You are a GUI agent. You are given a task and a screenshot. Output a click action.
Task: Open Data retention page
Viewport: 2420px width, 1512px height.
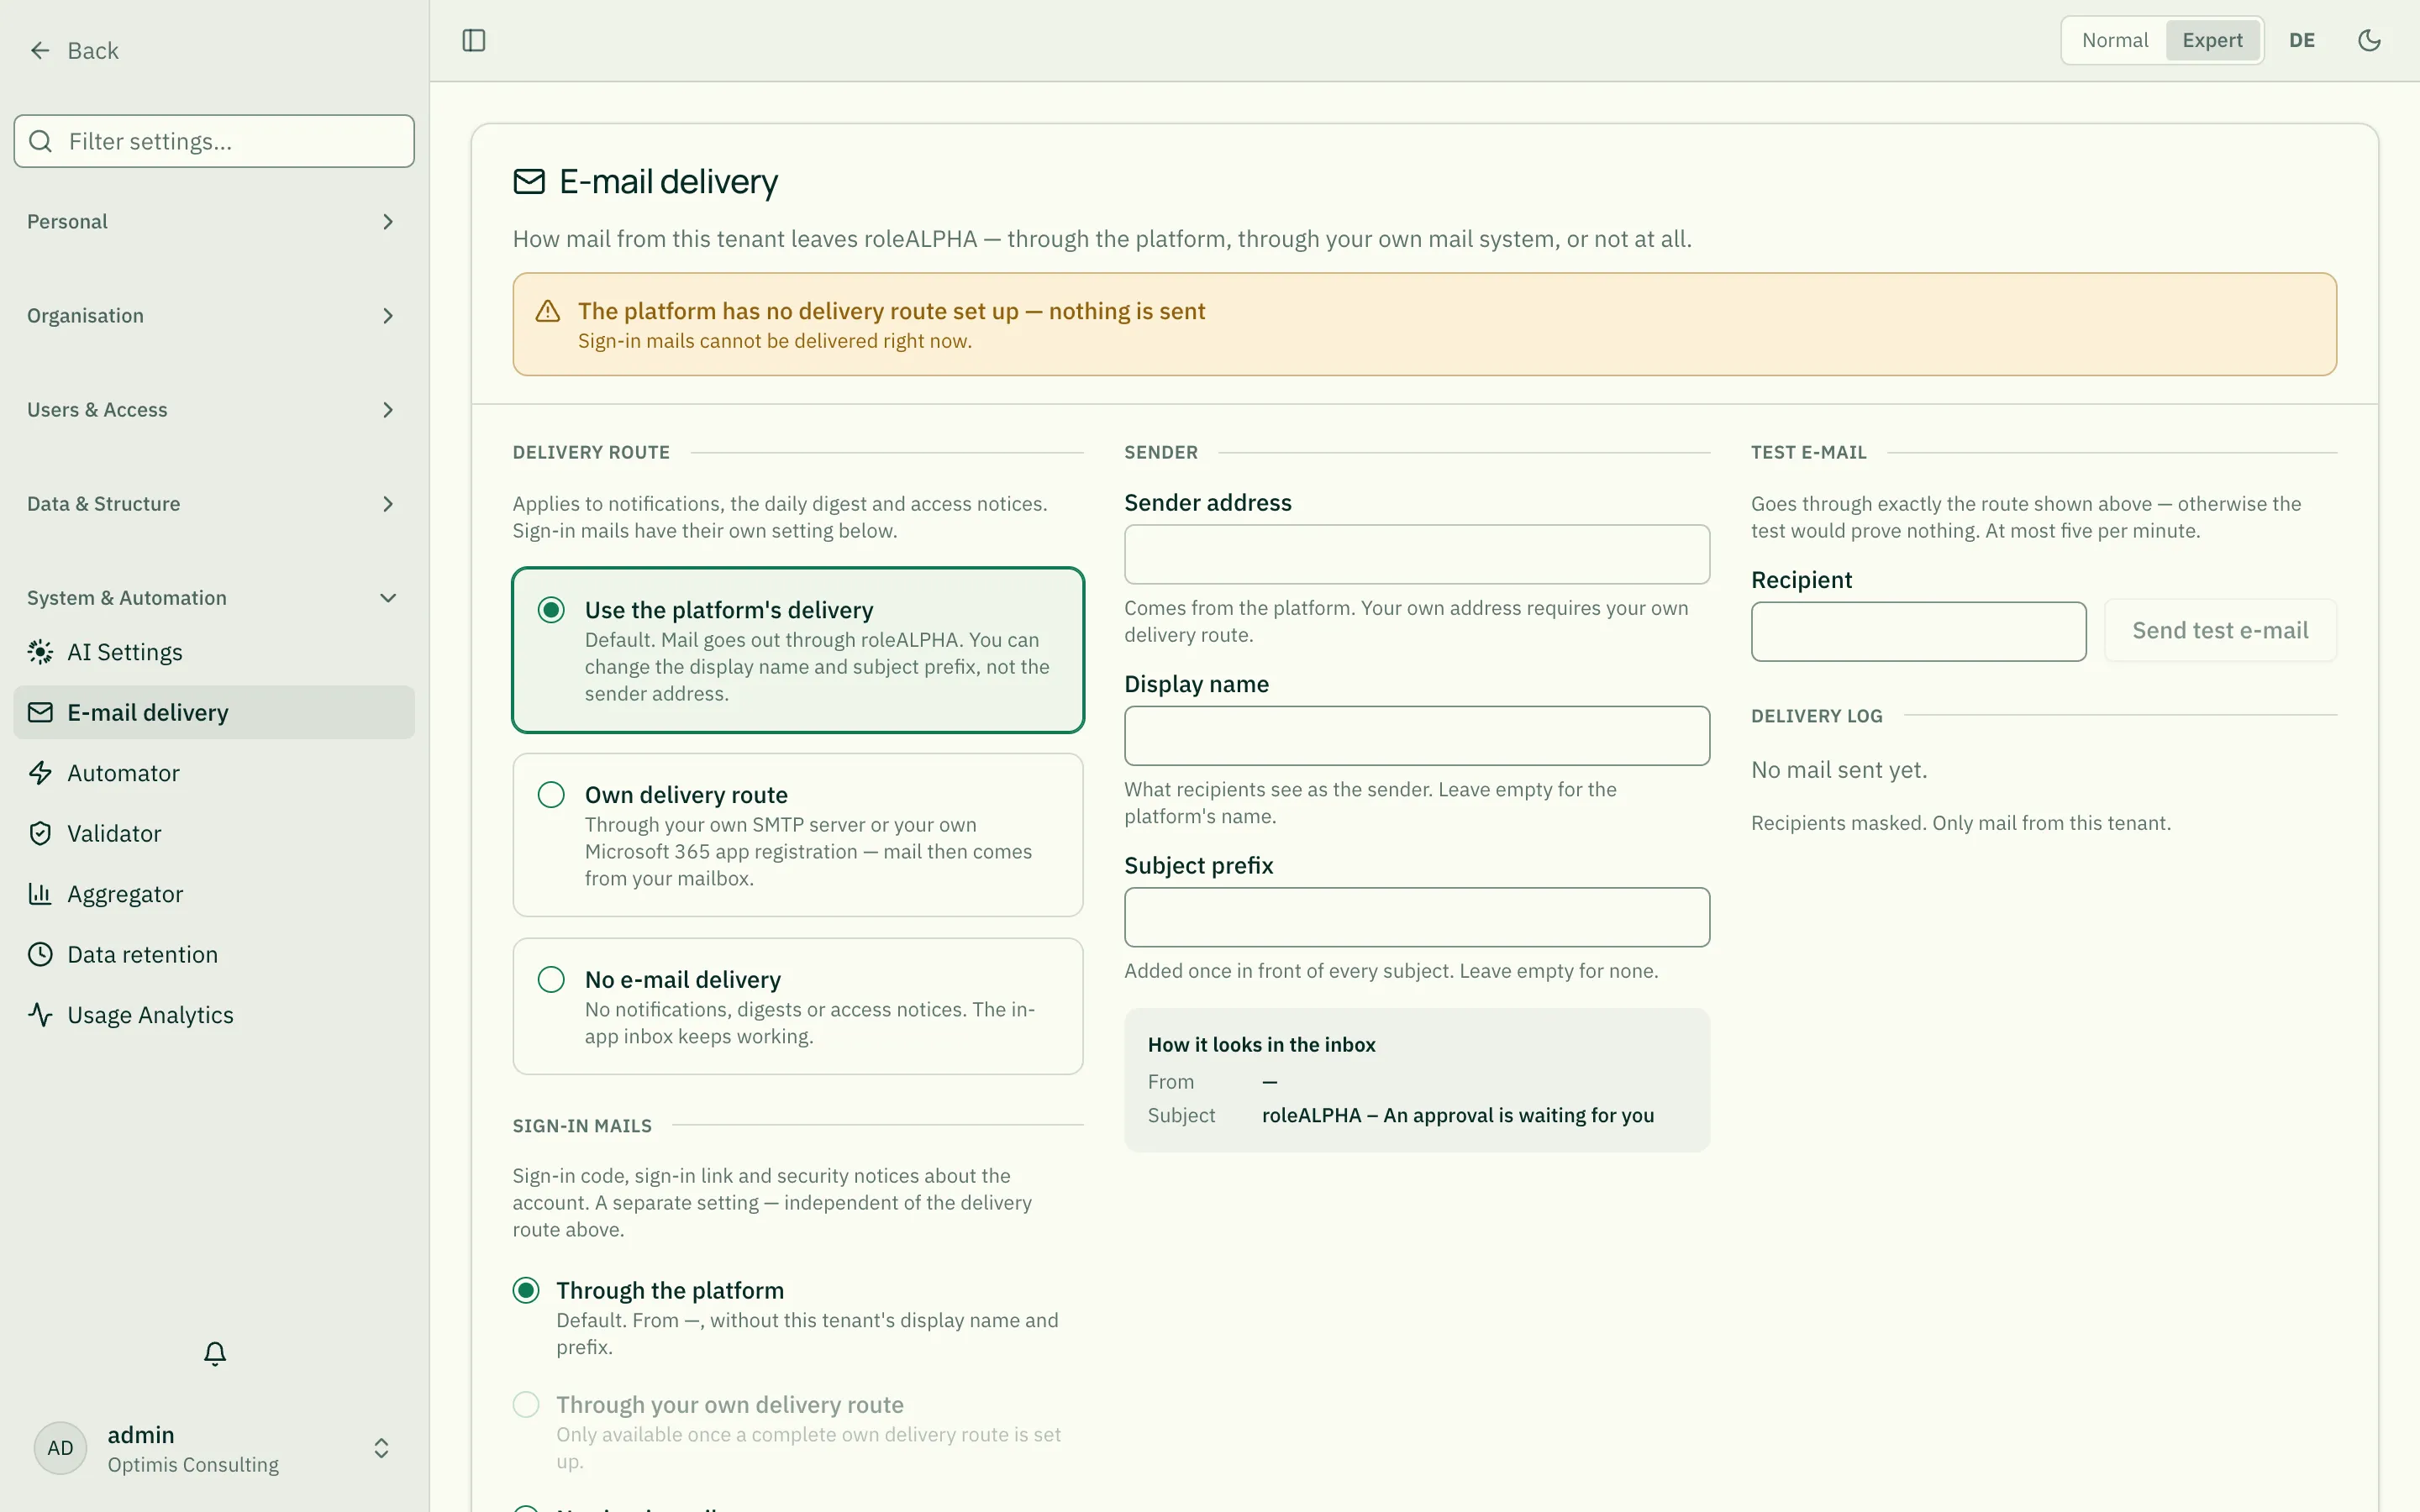click(214, 955)
